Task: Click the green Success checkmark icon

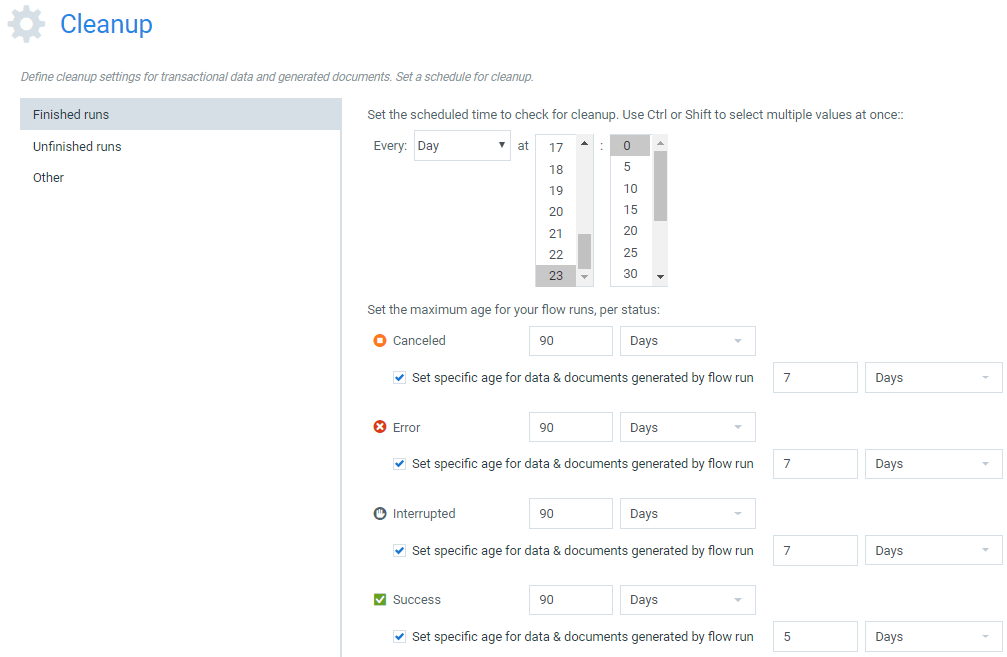Action: 380,599
